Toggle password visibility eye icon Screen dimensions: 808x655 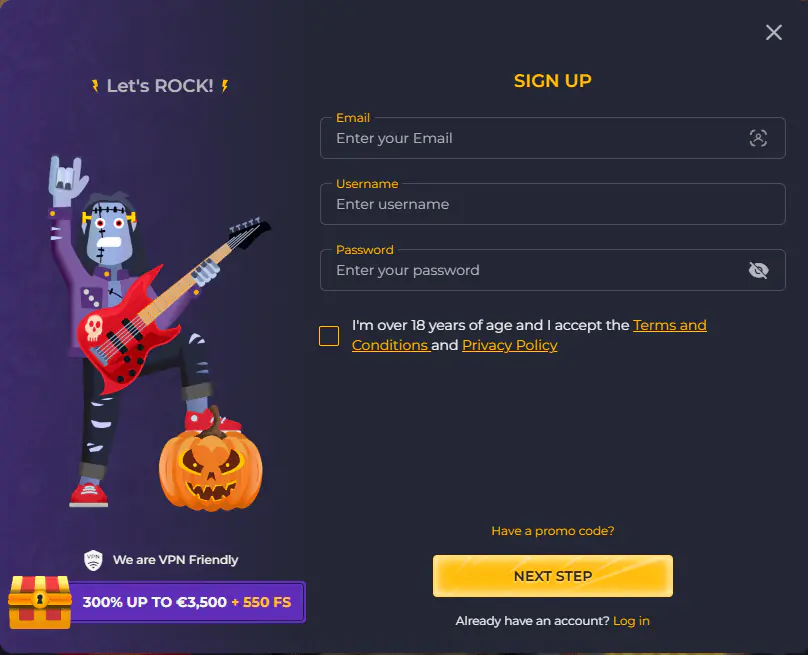[758, 270]
